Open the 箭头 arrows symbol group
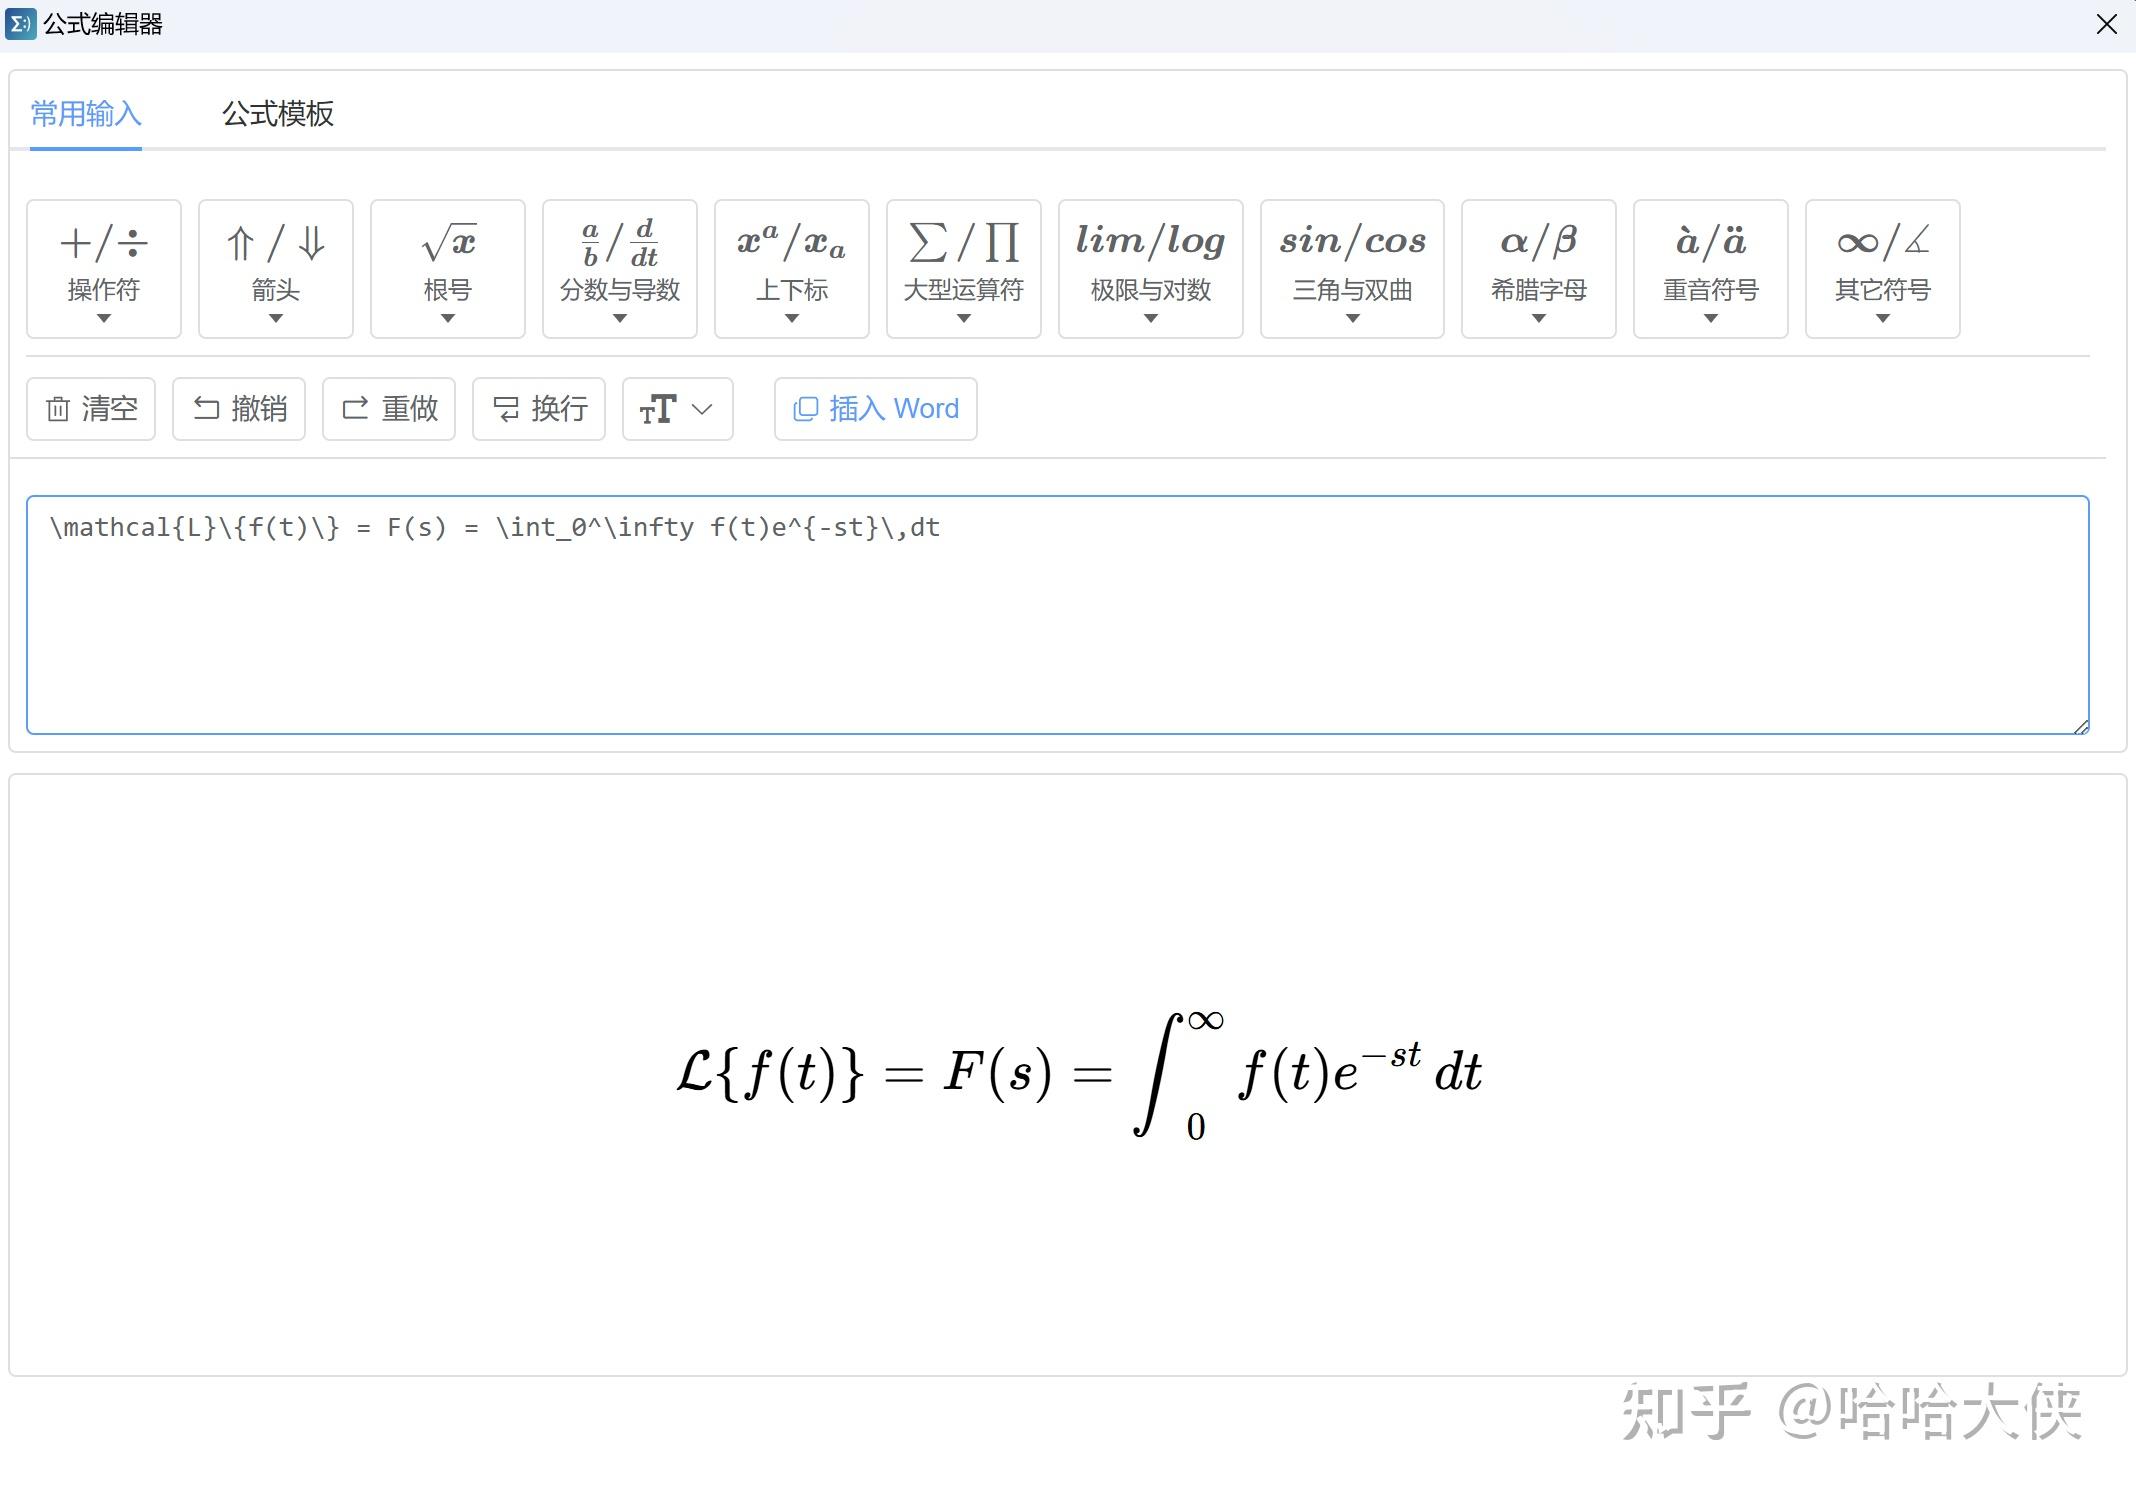This screenshot has width=2136, height=1496. coord(276,269)
